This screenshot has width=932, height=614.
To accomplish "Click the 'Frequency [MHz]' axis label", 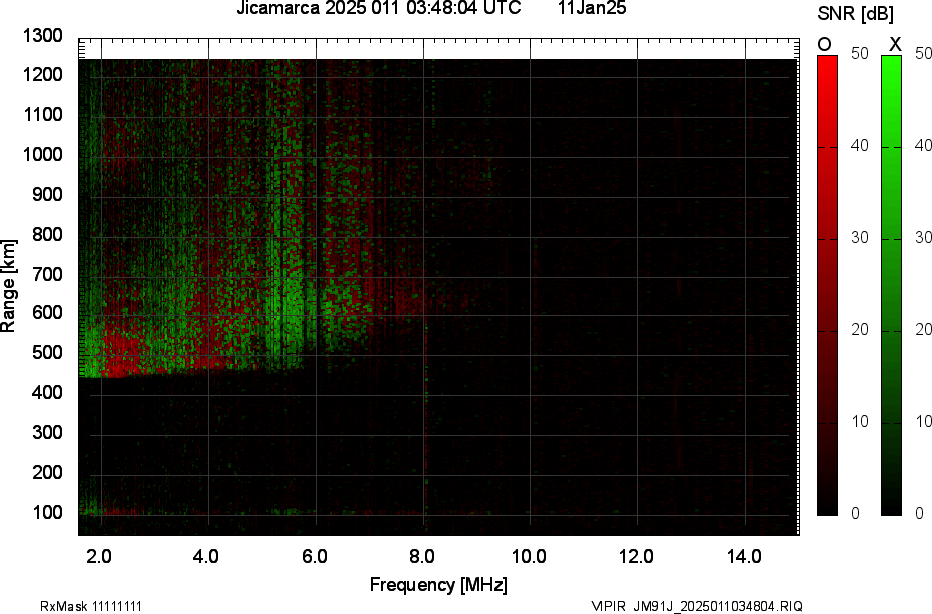I will (x=439, y=585).
